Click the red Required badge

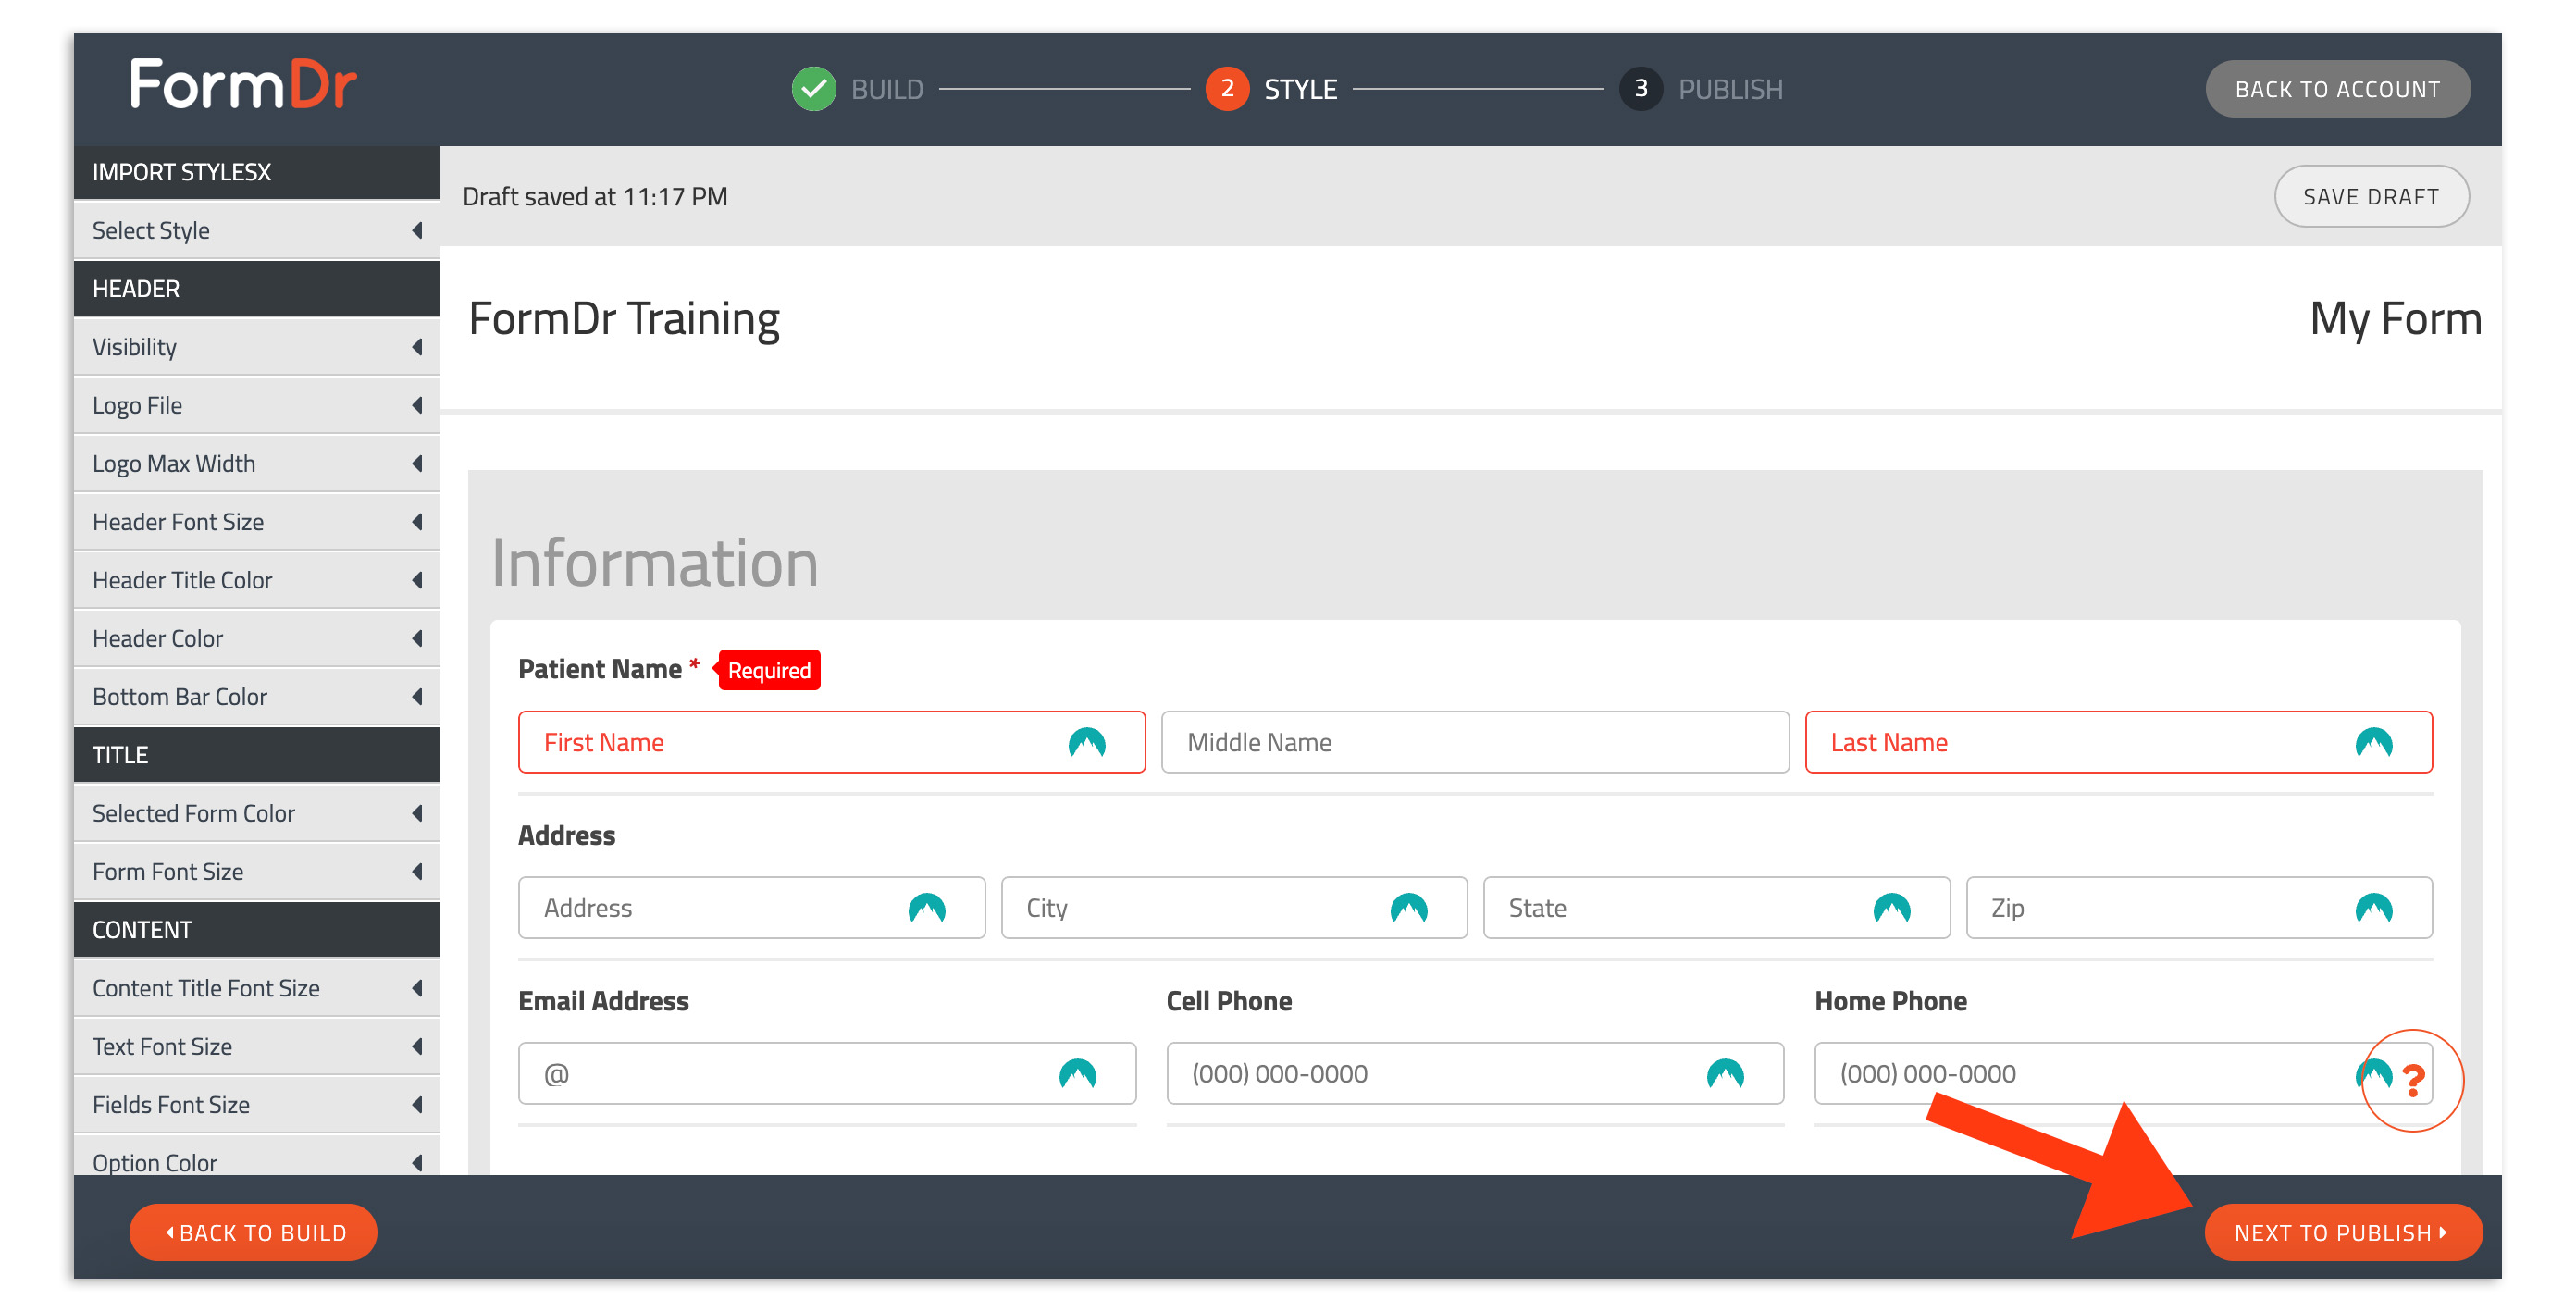(768, 670)
